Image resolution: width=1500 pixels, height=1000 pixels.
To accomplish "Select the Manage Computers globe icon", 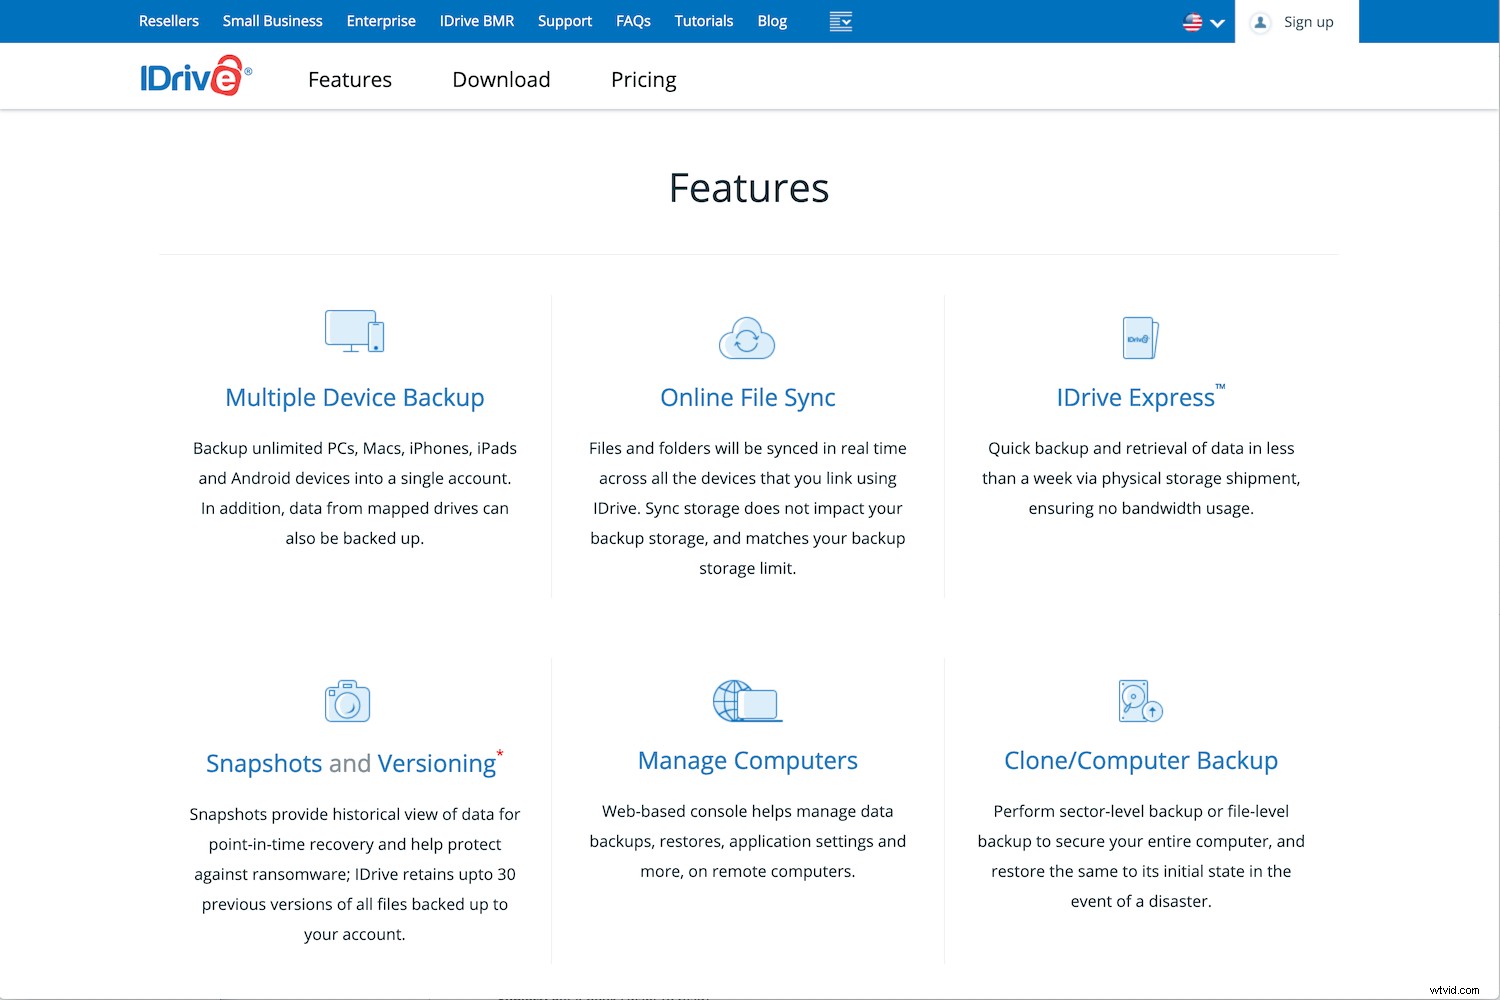I will tap(747, 701).
